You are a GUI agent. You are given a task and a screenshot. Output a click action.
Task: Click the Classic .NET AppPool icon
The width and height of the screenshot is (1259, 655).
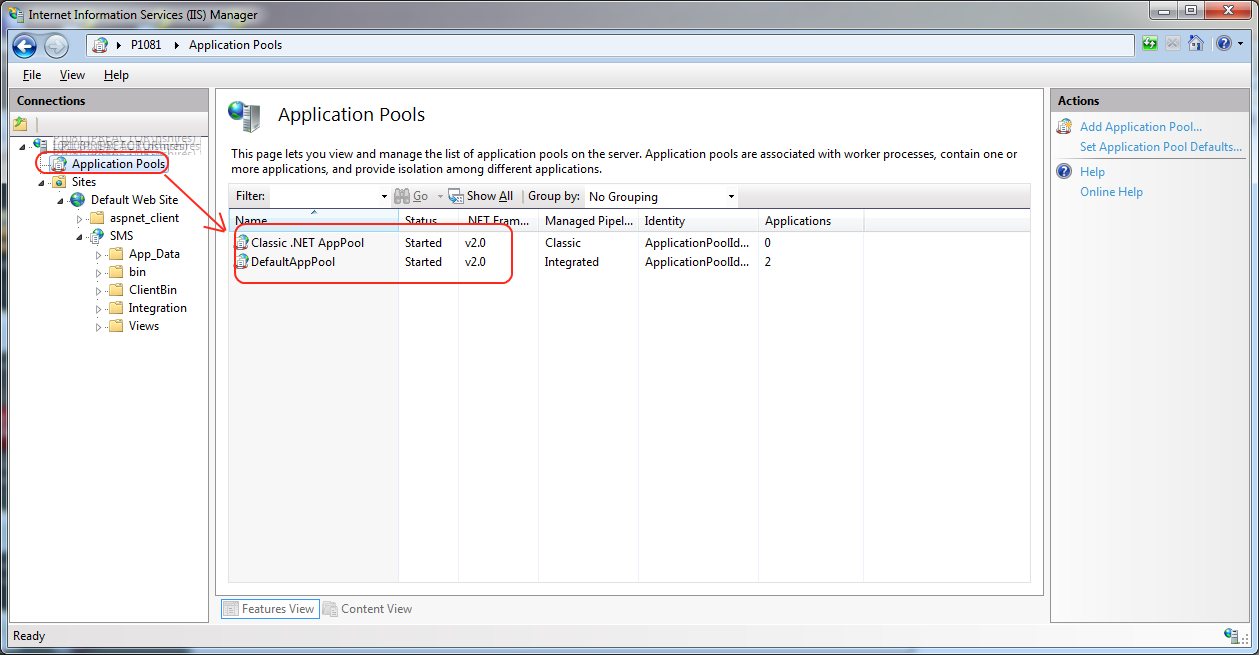click(241, 243)
